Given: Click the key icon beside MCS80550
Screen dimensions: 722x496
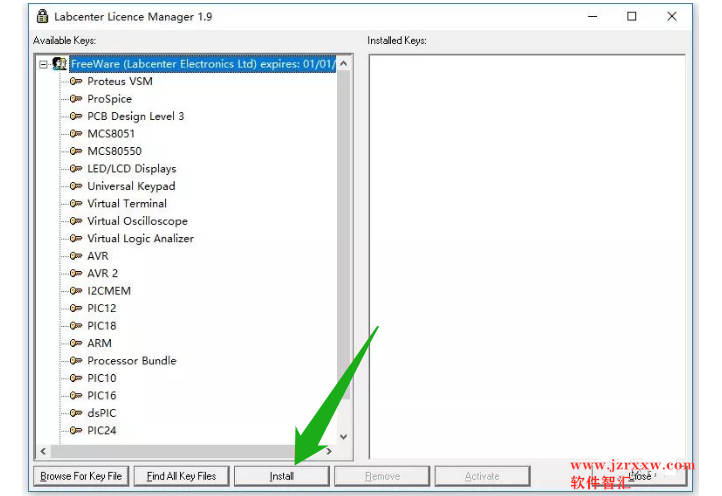Looking at the screenshot, I should pyautogui.click(x=76, y=152).
